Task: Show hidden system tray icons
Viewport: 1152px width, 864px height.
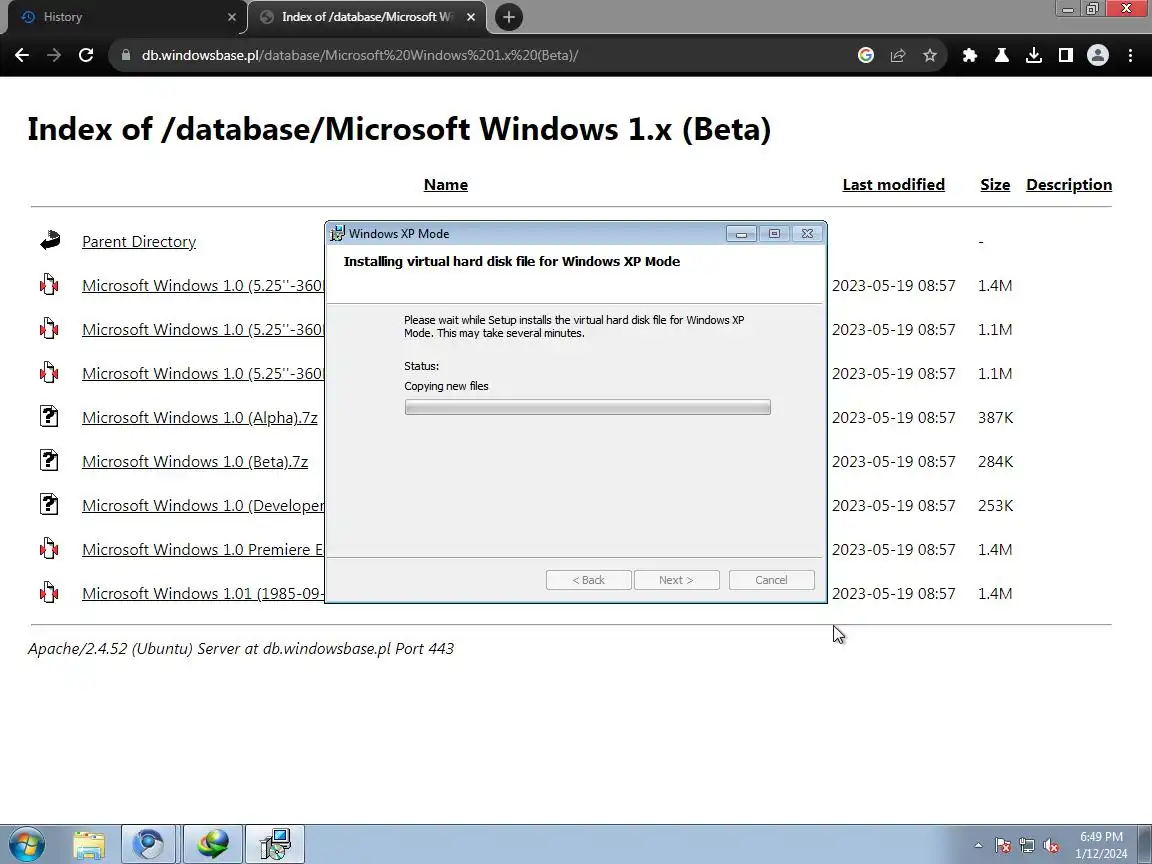Action: click(978, 846)
